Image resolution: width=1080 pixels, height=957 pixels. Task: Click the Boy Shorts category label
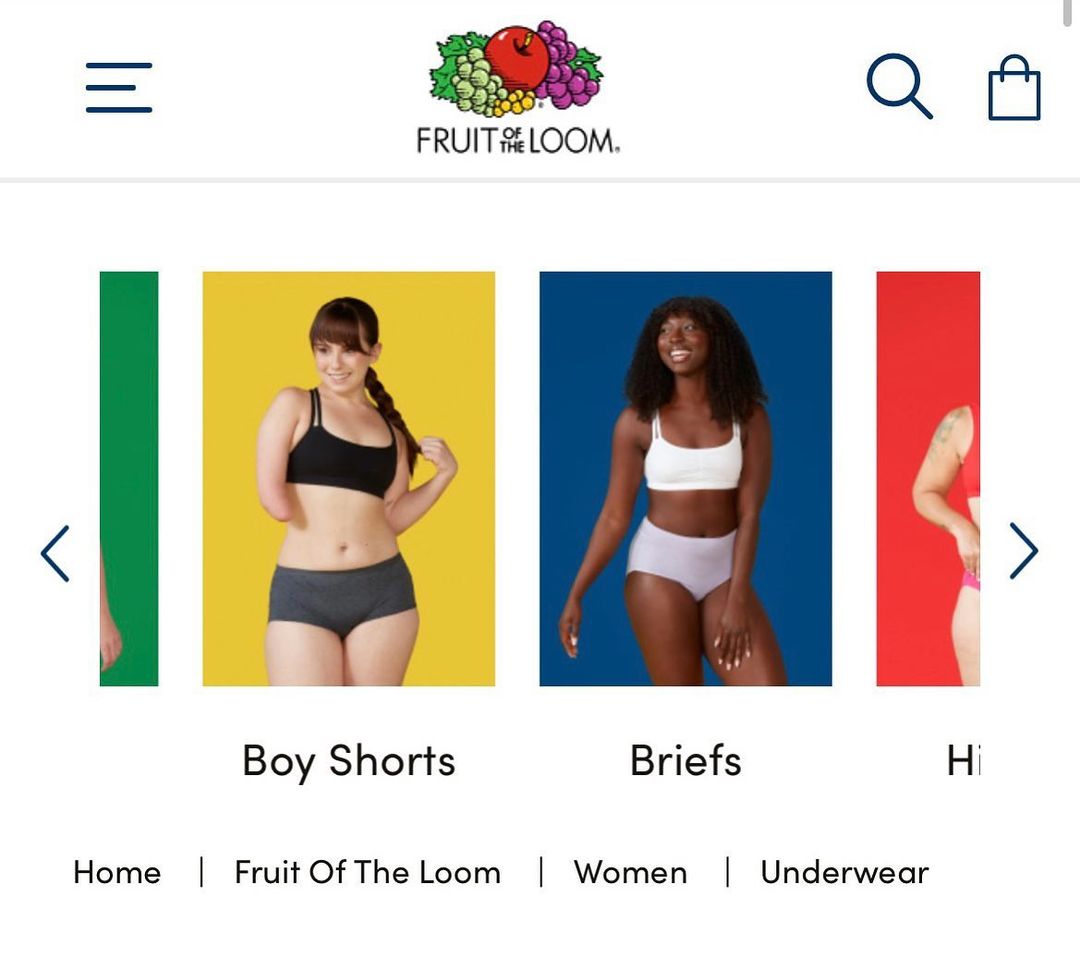pyautogui.click(x=349, y=761)
